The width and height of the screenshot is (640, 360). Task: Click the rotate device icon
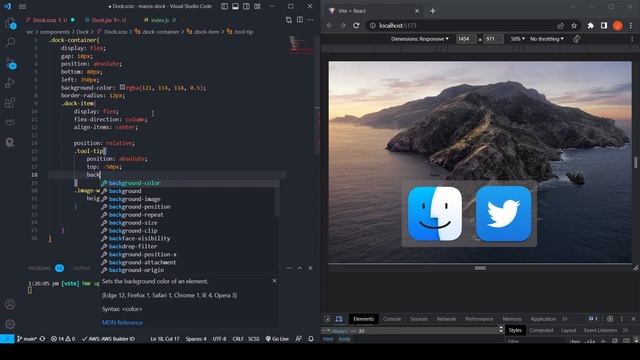(x=576, y=39)
